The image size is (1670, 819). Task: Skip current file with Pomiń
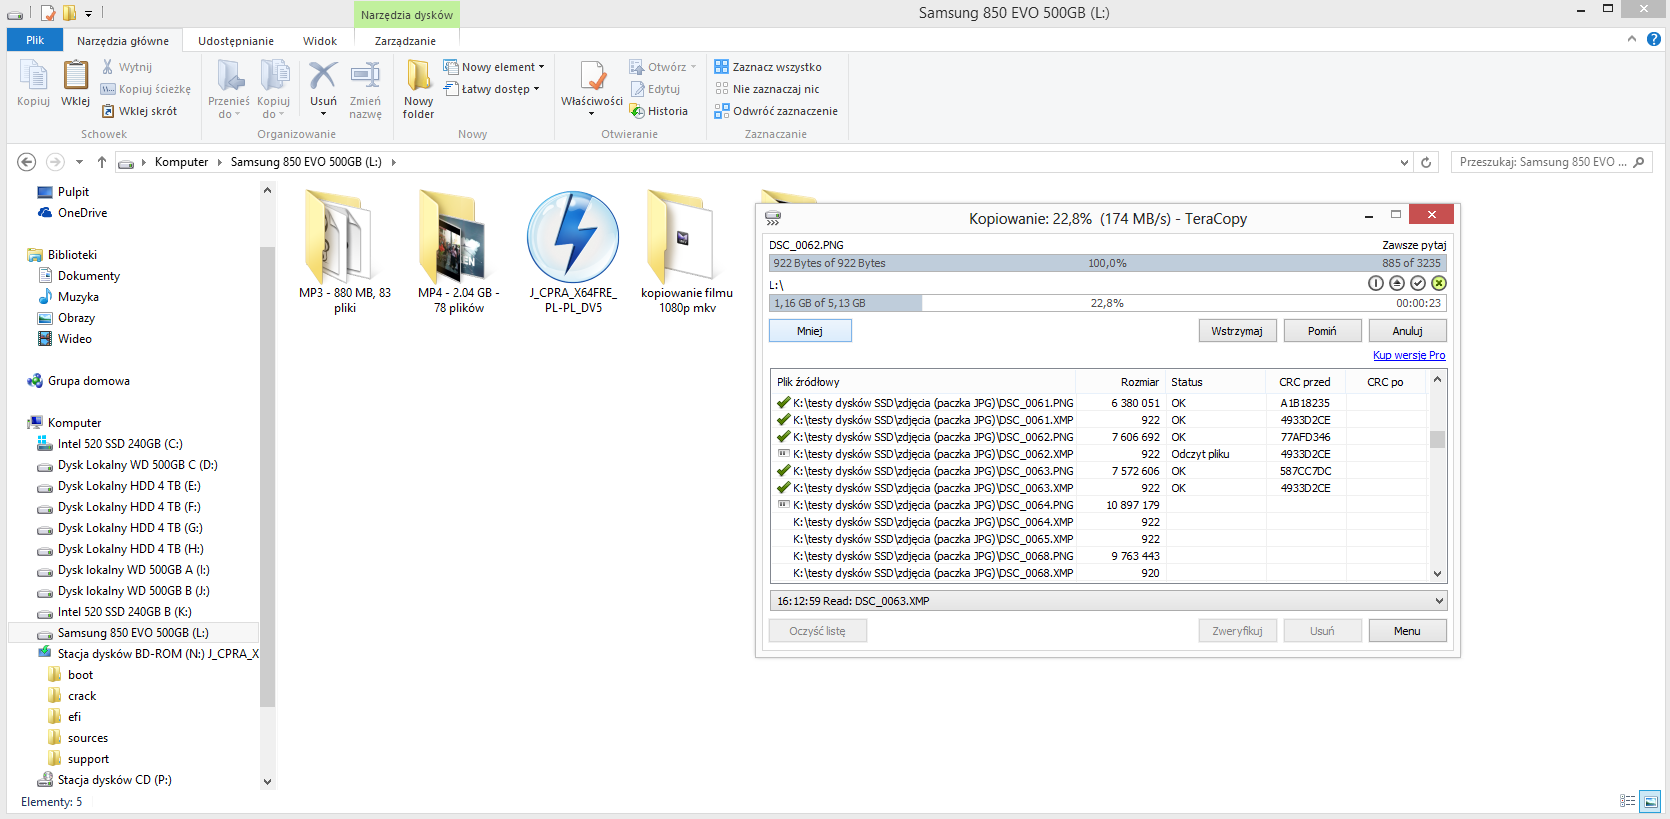(1322, 331)
